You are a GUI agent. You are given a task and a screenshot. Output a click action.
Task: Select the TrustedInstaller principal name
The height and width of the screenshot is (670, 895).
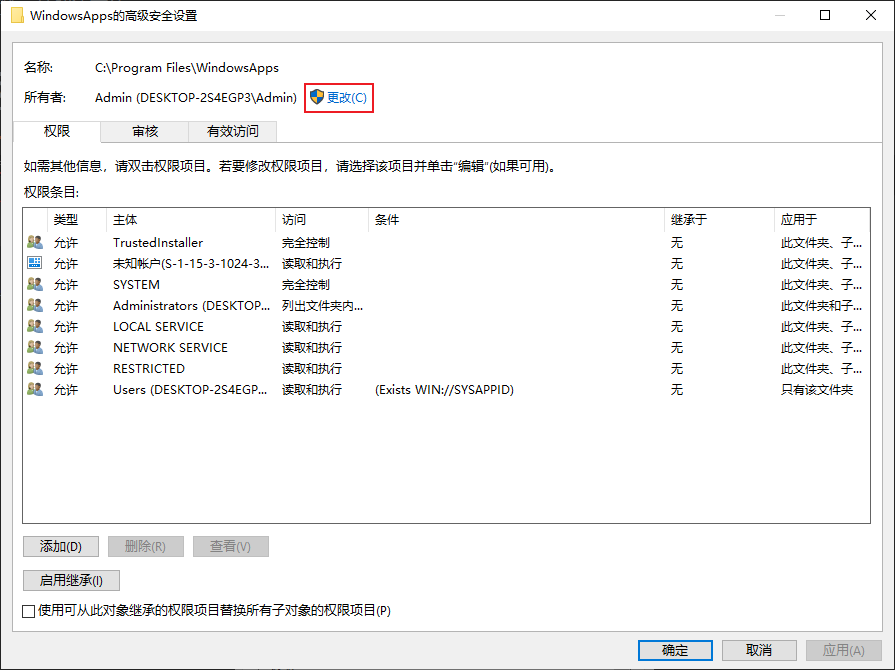(158, 243)
